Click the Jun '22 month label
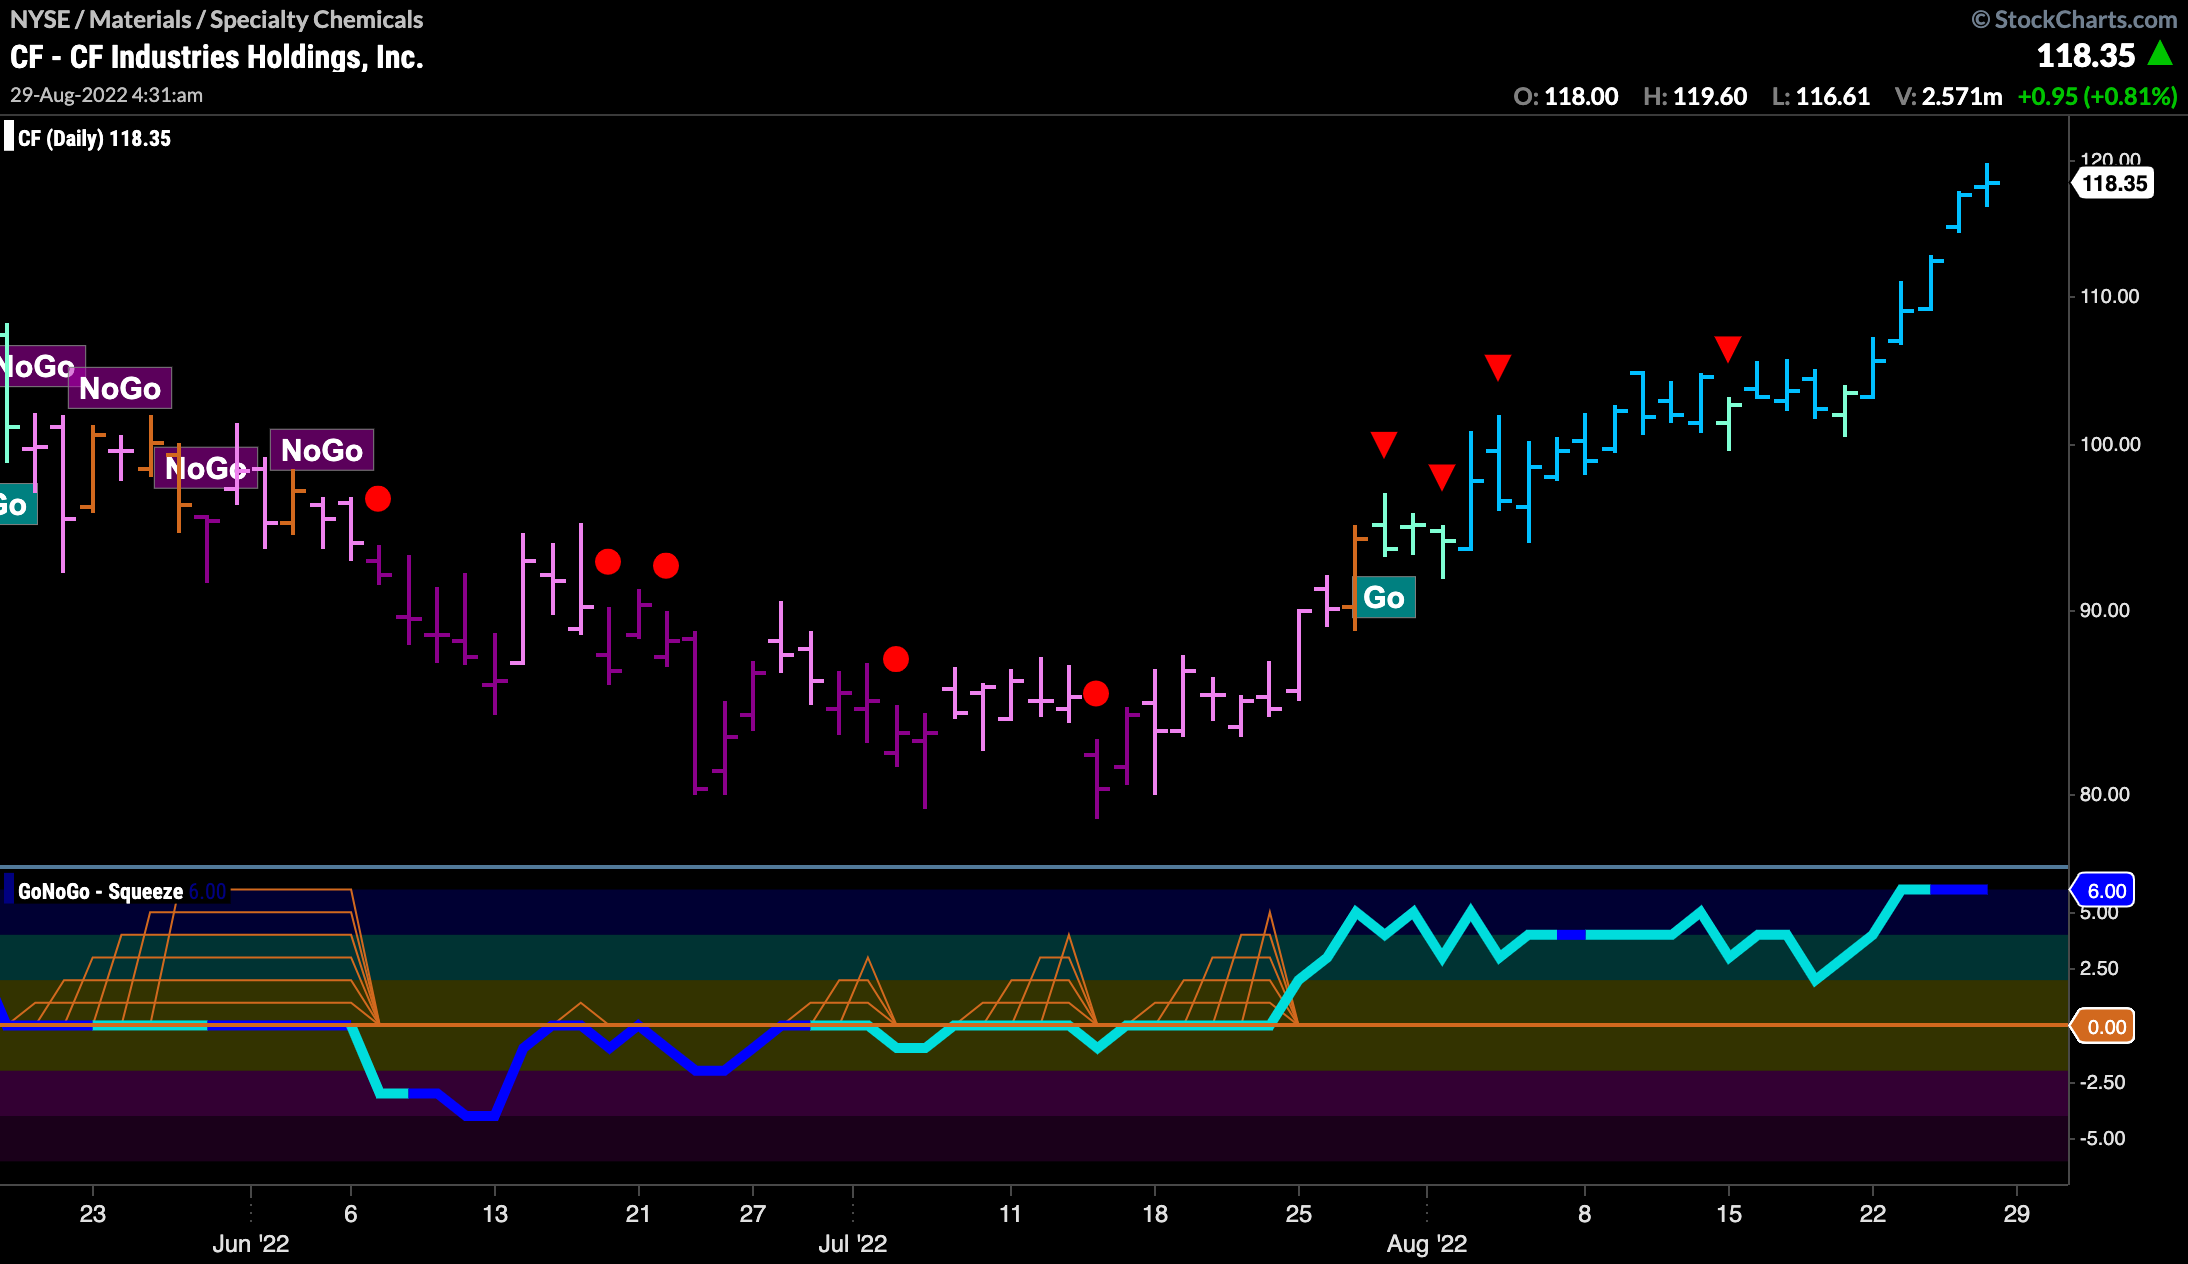Viewport: 2188px width, 1264px height. [x=251, y=1244]
